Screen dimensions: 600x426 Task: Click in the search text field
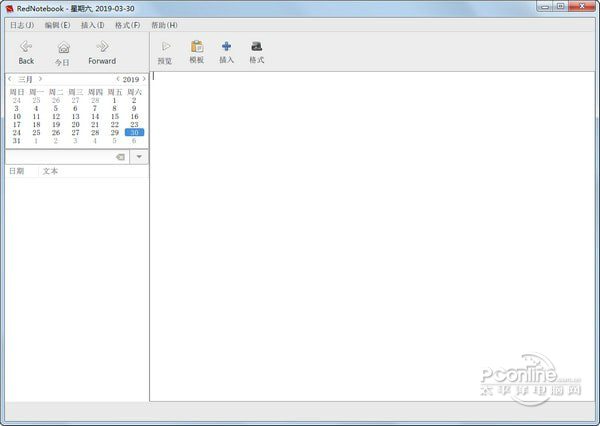pyautogui.click(x=60, y=157)
